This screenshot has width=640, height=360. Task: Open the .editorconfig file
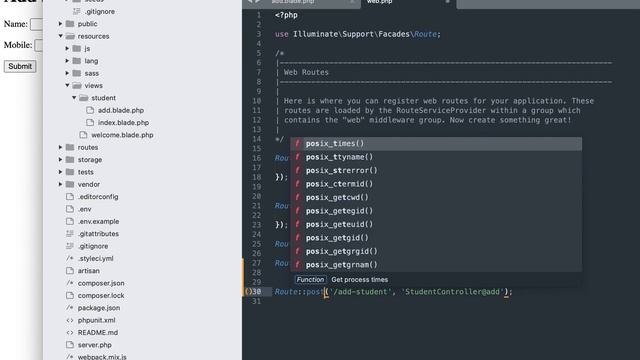coord(98,197)
